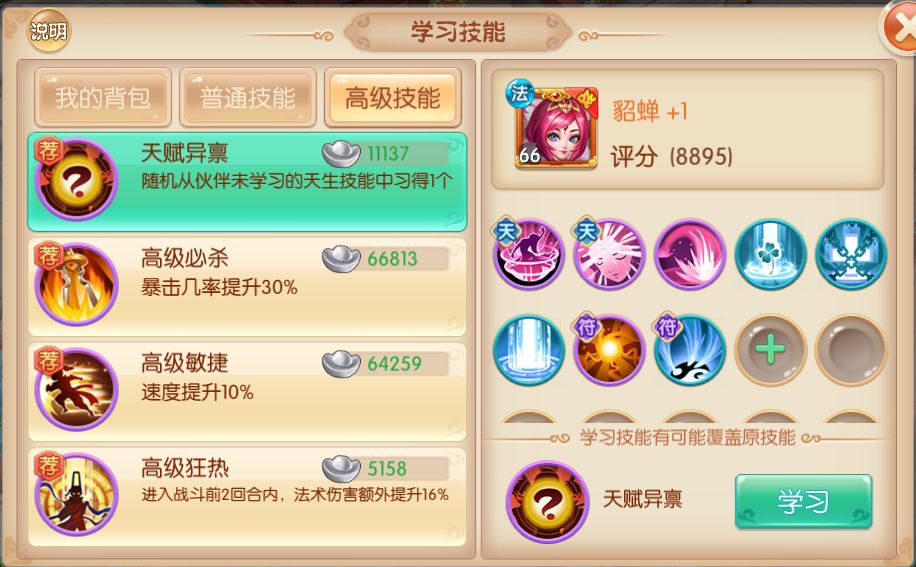916x567 pixels.
Task: Click 貂蝉 character portrait
Action: tap(556, 128)
